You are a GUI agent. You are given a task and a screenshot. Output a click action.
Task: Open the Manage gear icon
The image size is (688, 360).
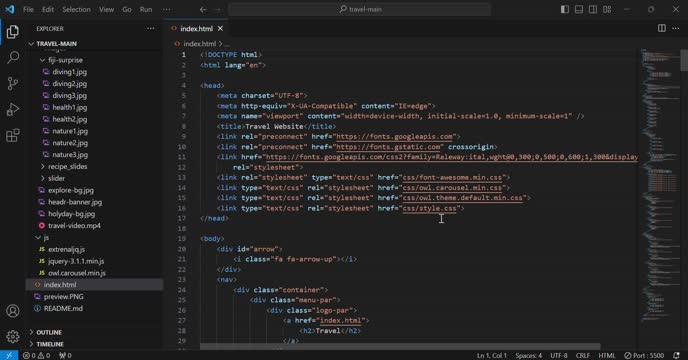tap(13, 337)
